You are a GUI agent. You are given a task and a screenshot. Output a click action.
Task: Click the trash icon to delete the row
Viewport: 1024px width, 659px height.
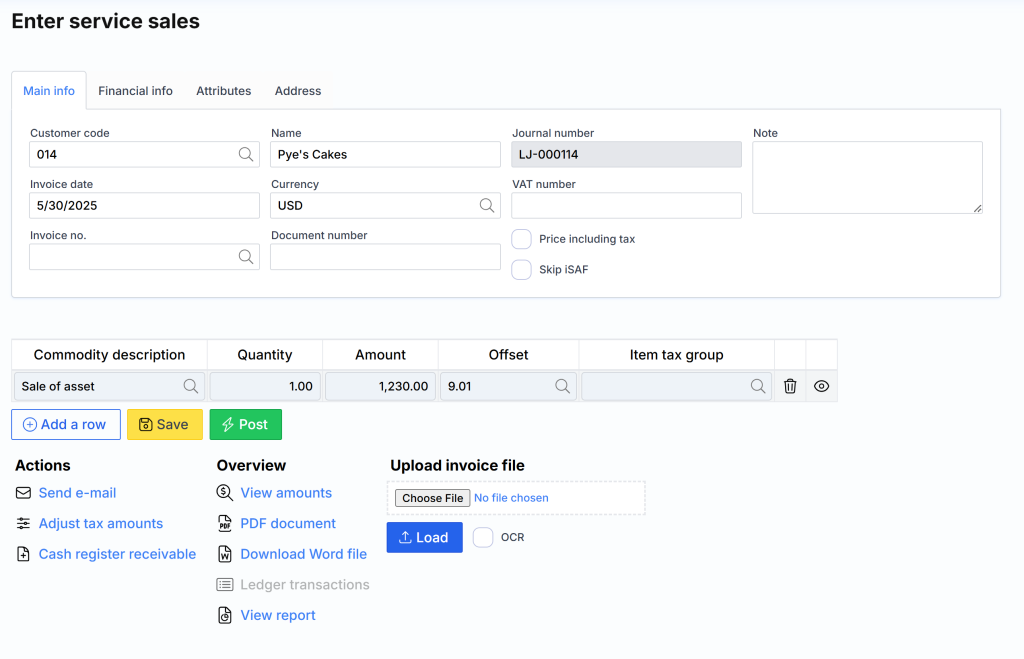[790, 386]
